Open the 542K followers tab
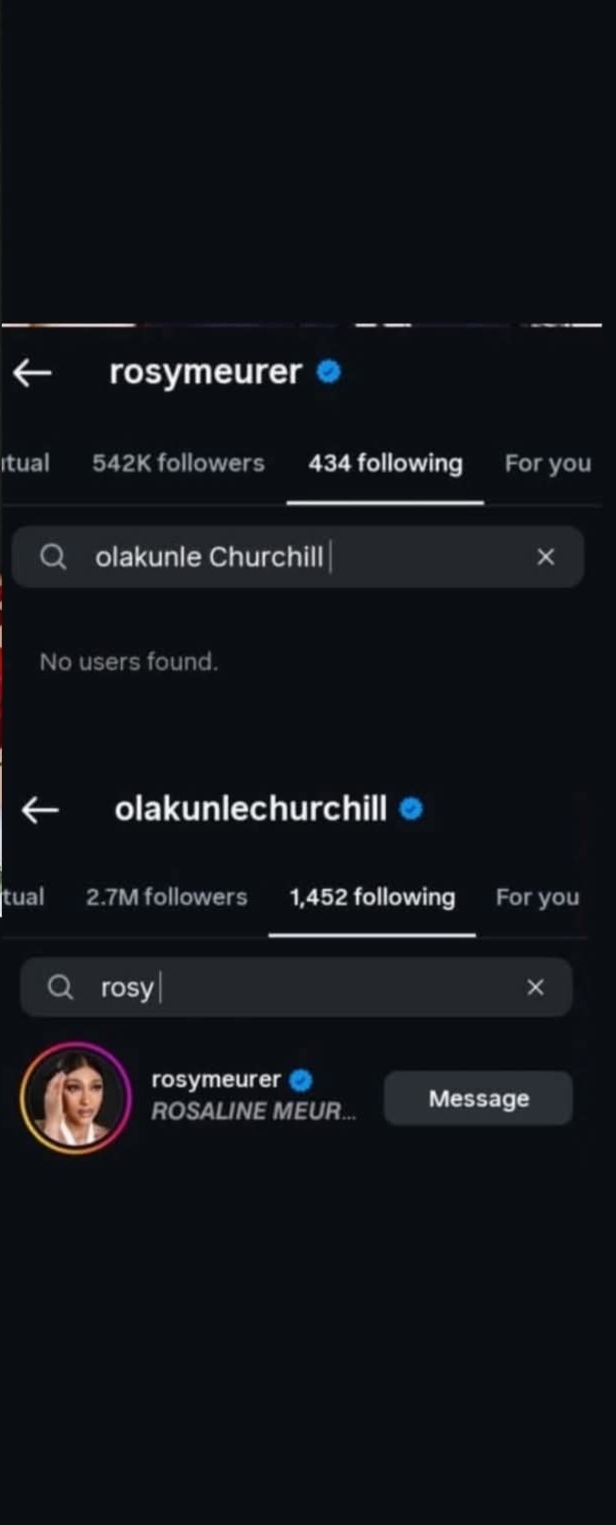 [x=178, y=463]
